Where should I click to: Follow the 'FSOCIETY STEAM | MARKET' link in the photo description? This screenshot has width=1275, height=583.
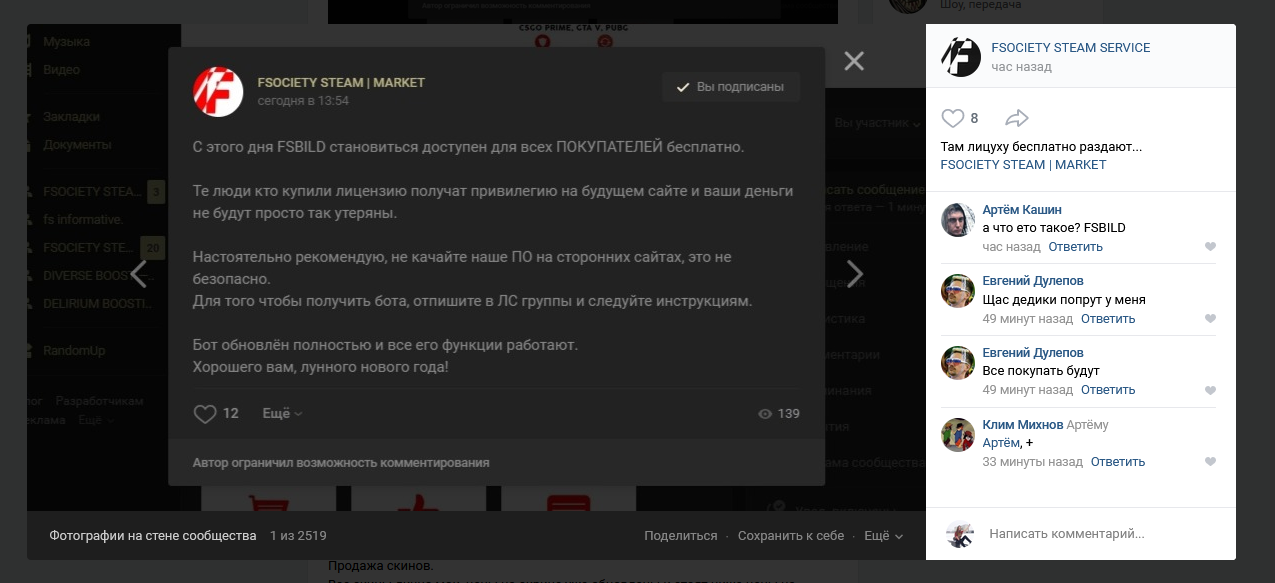click(x=1023, y=164)
